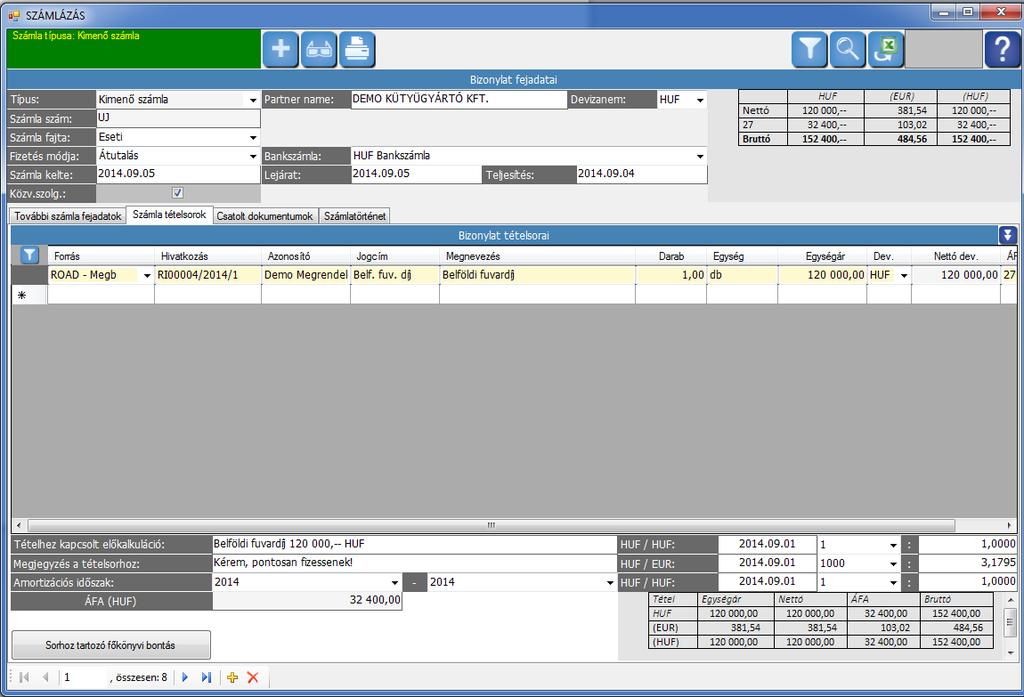Click the Teljesítés date field 2014.09.04
Viewport: 1024px width, 697px height.
pos(641,174)
